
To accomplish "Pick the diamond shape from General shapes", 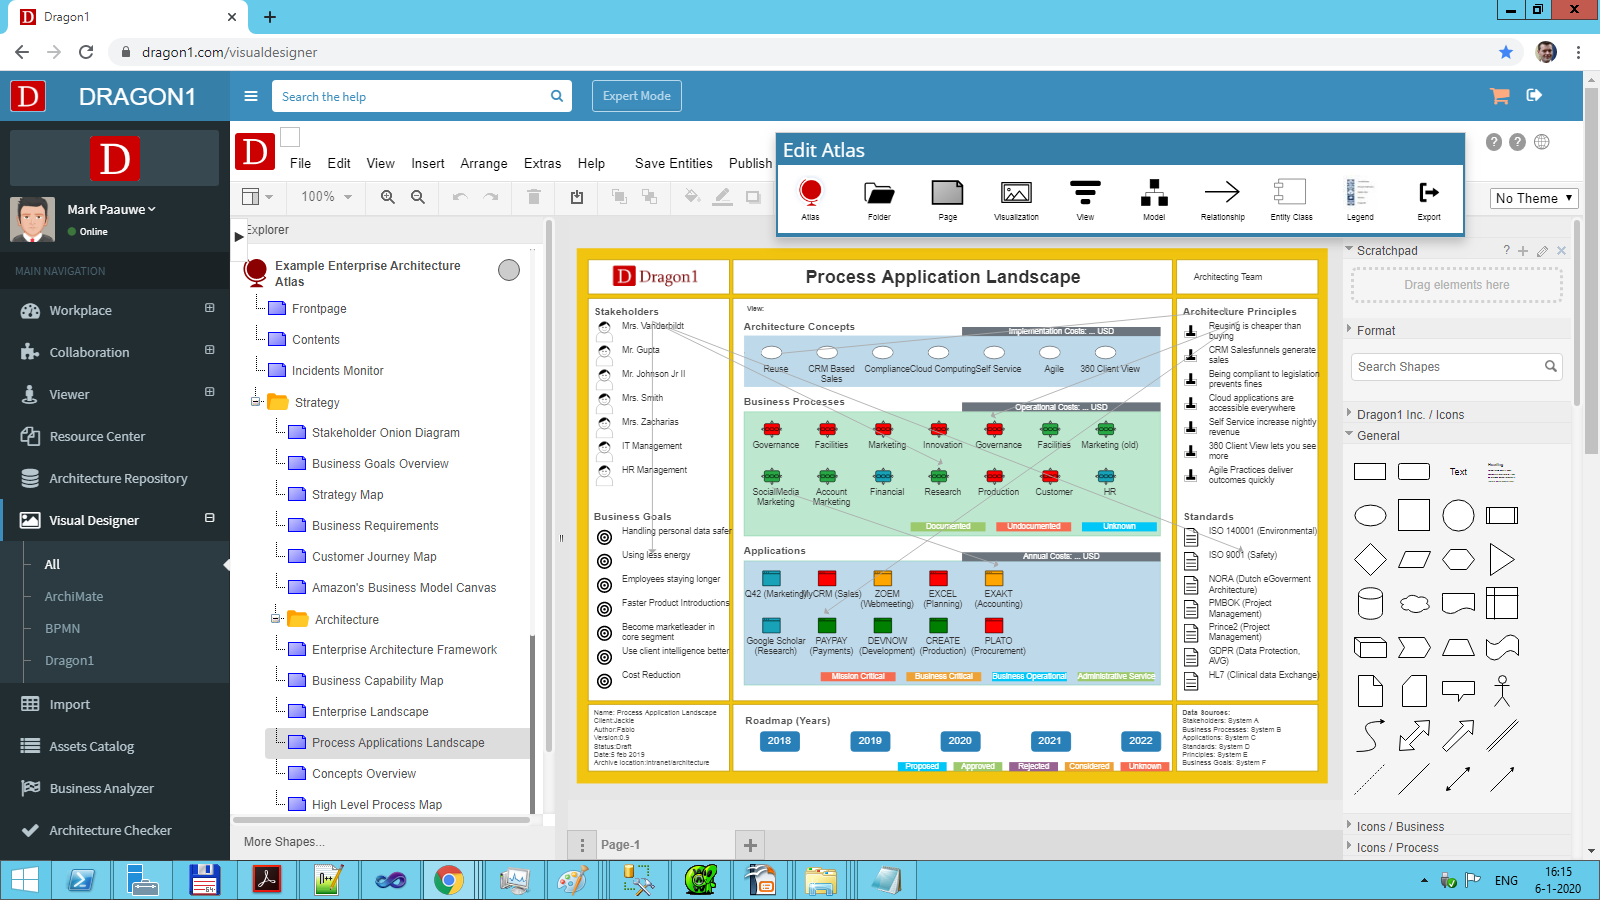I will click(1370, 560).
